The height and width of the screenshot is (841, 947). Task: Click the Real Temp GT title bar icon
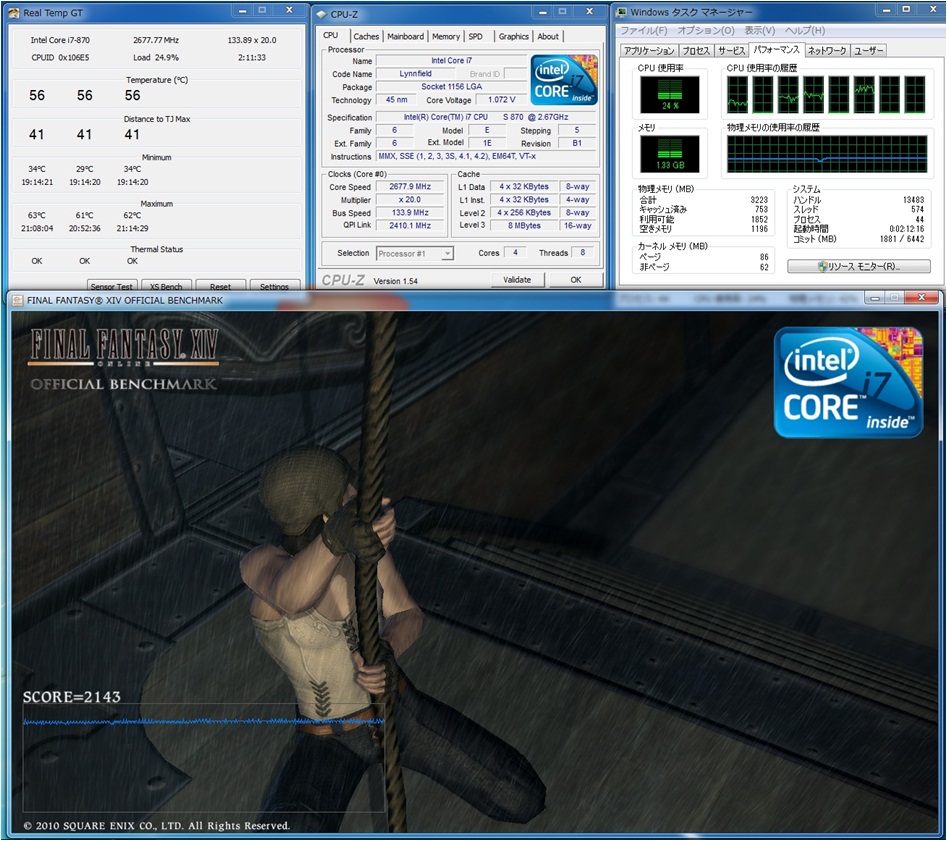tap(13, 12)
